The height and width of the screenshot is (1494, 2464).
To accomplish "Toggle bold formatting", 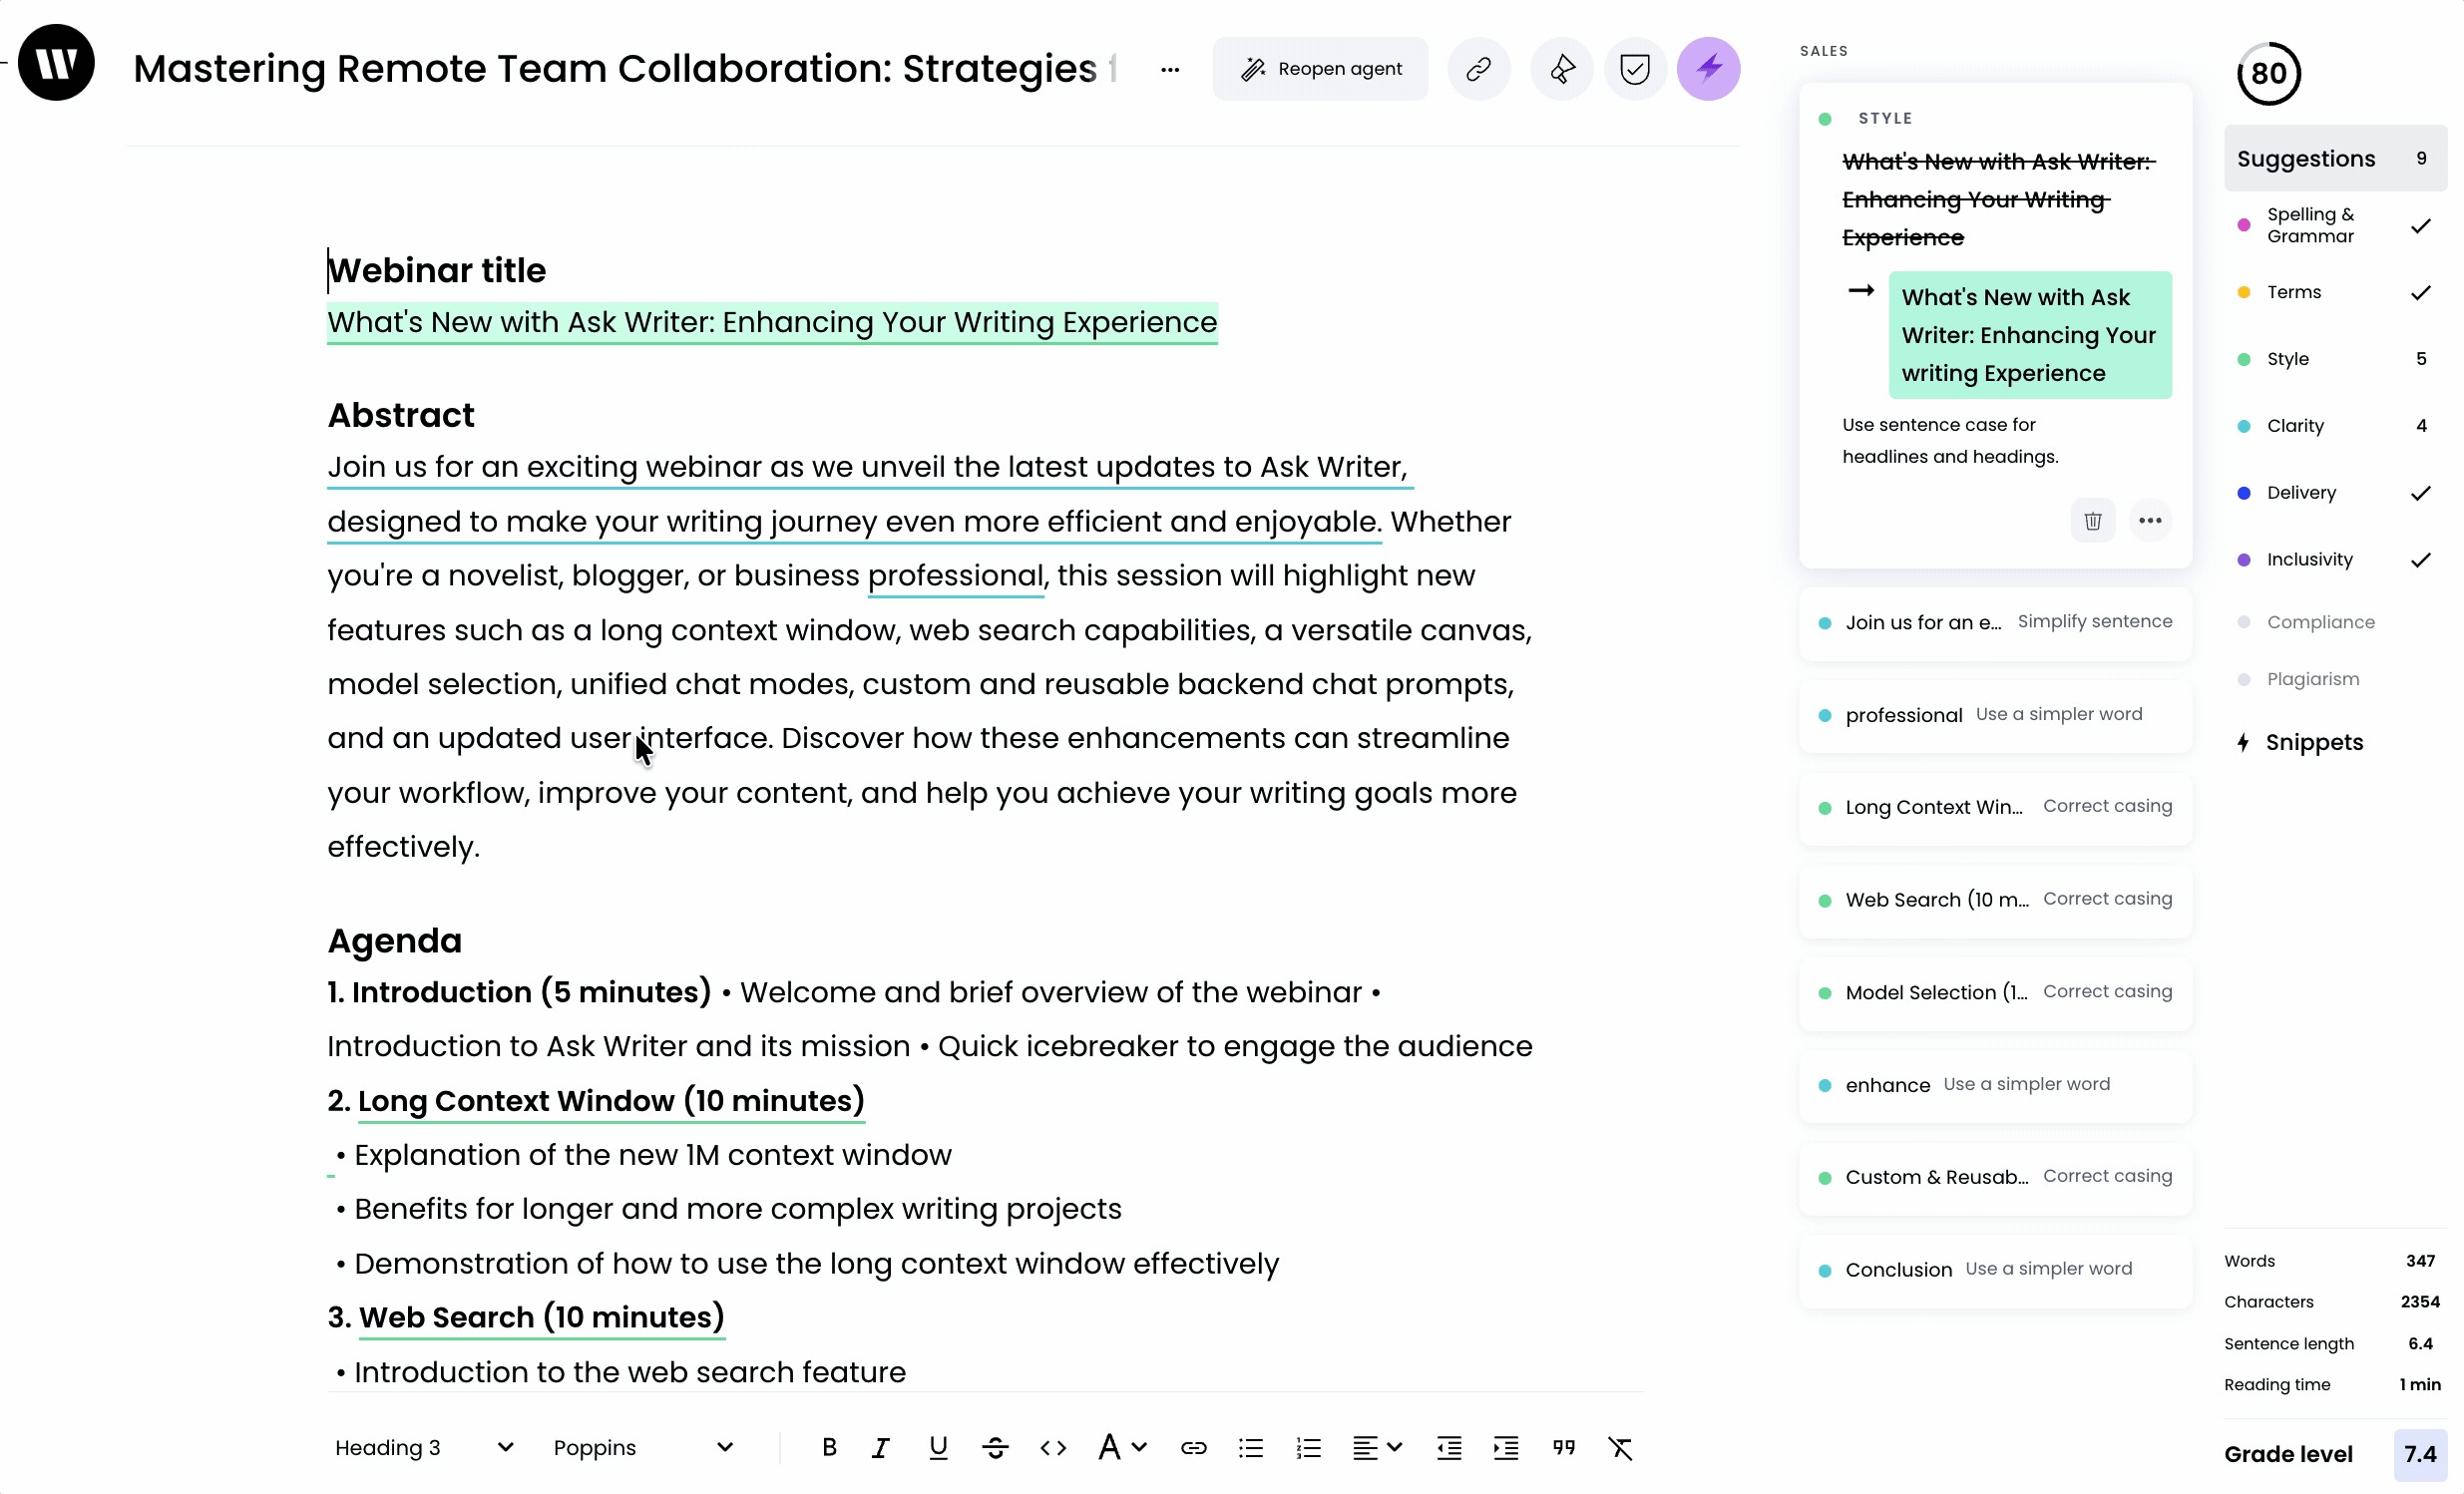I will point(828,1447).
